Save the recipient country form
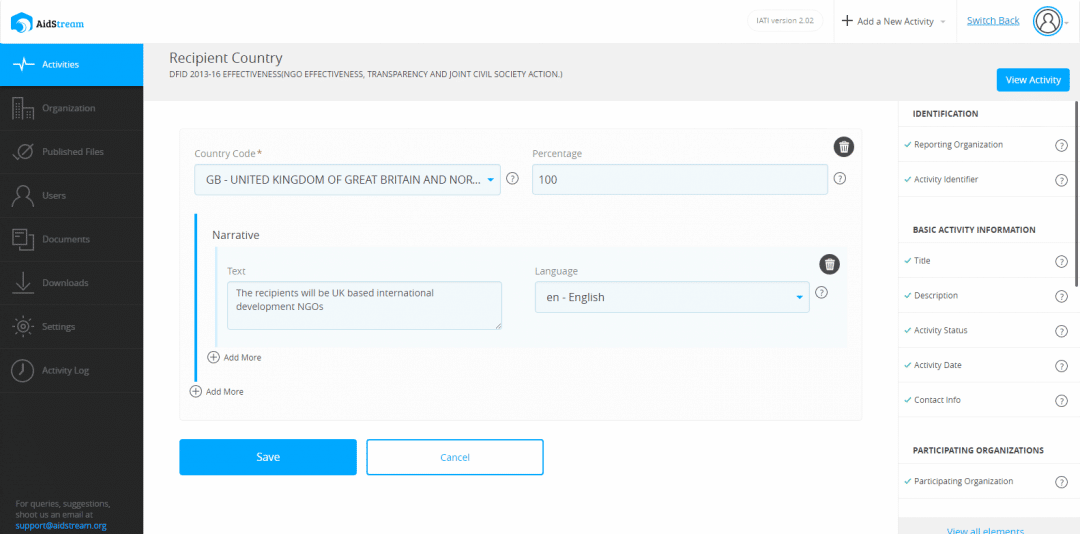This screenshot has height=534, width=1080. (268, 457)
